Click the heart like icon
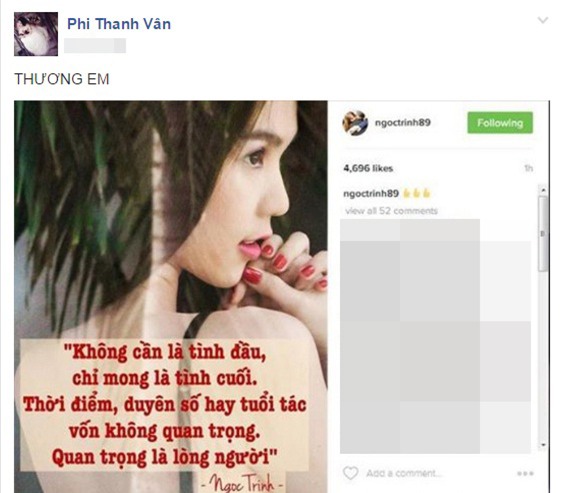 (x=350, y=473)
